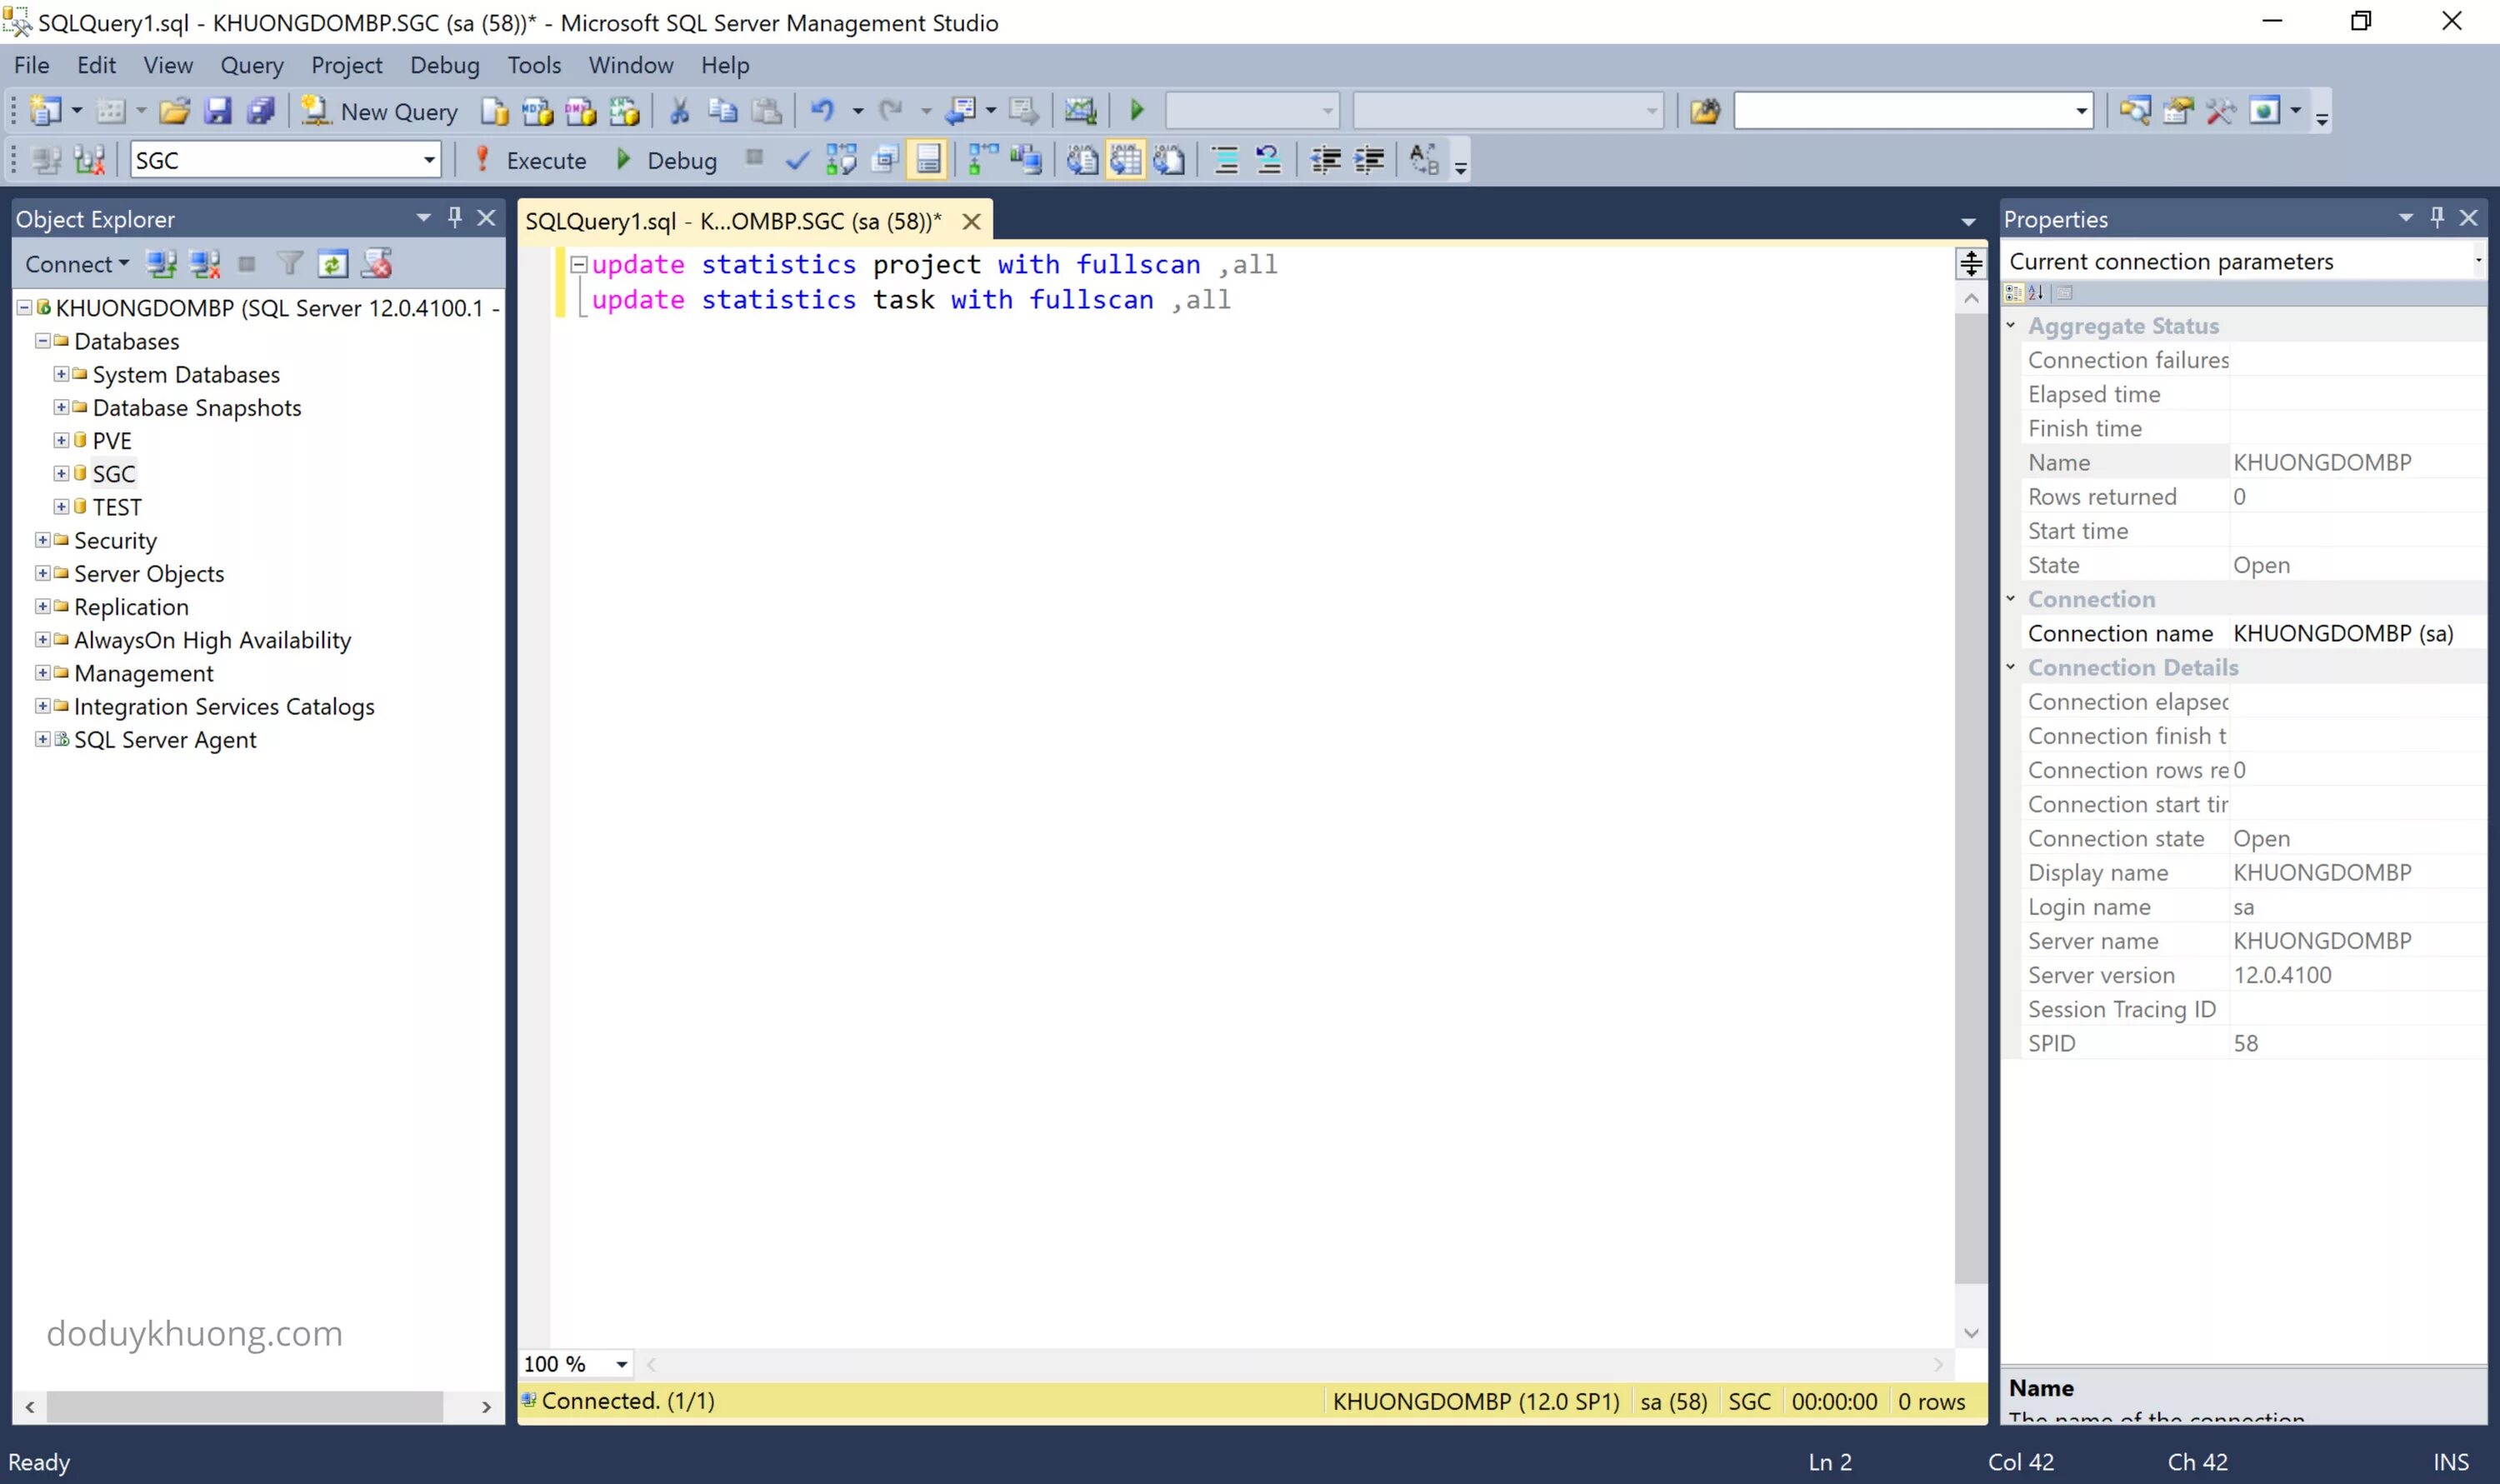The width and height of the screenshot is (2500, 1484).
Task: Toggle Results to Text mode
Action: tap(1082, 160)
